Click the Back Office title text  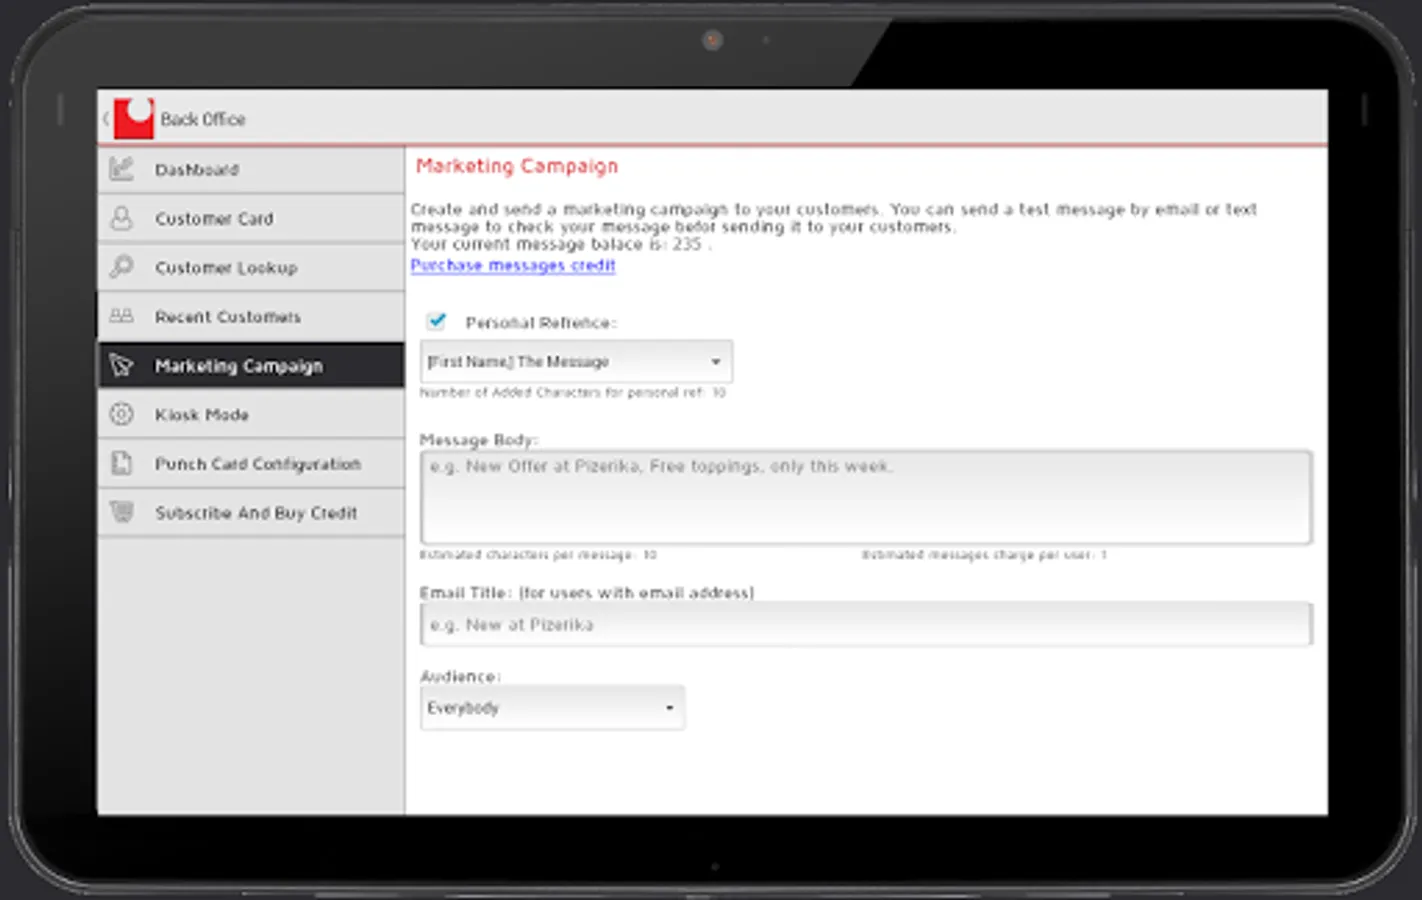[203, 119]
